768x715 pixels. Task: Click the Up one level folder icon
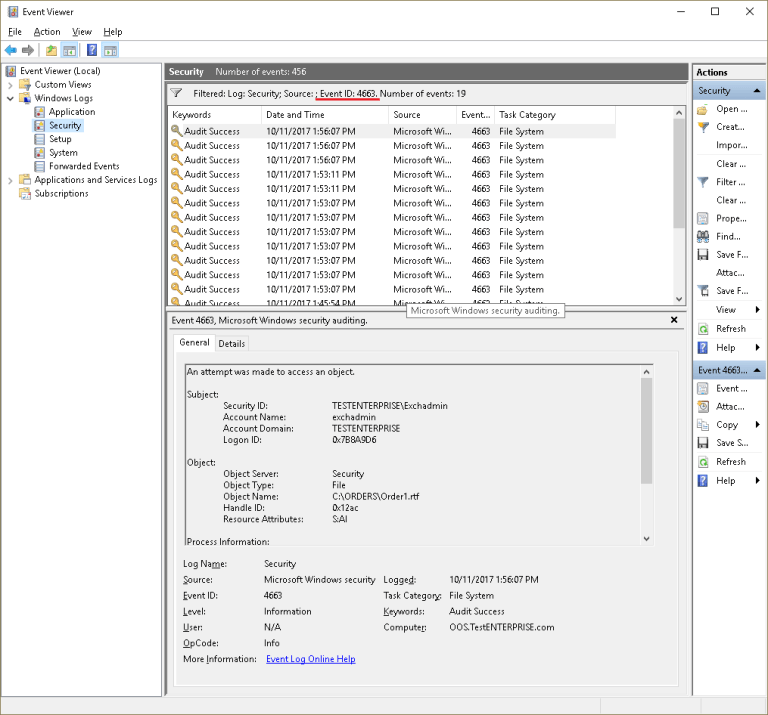pos(51,50)
